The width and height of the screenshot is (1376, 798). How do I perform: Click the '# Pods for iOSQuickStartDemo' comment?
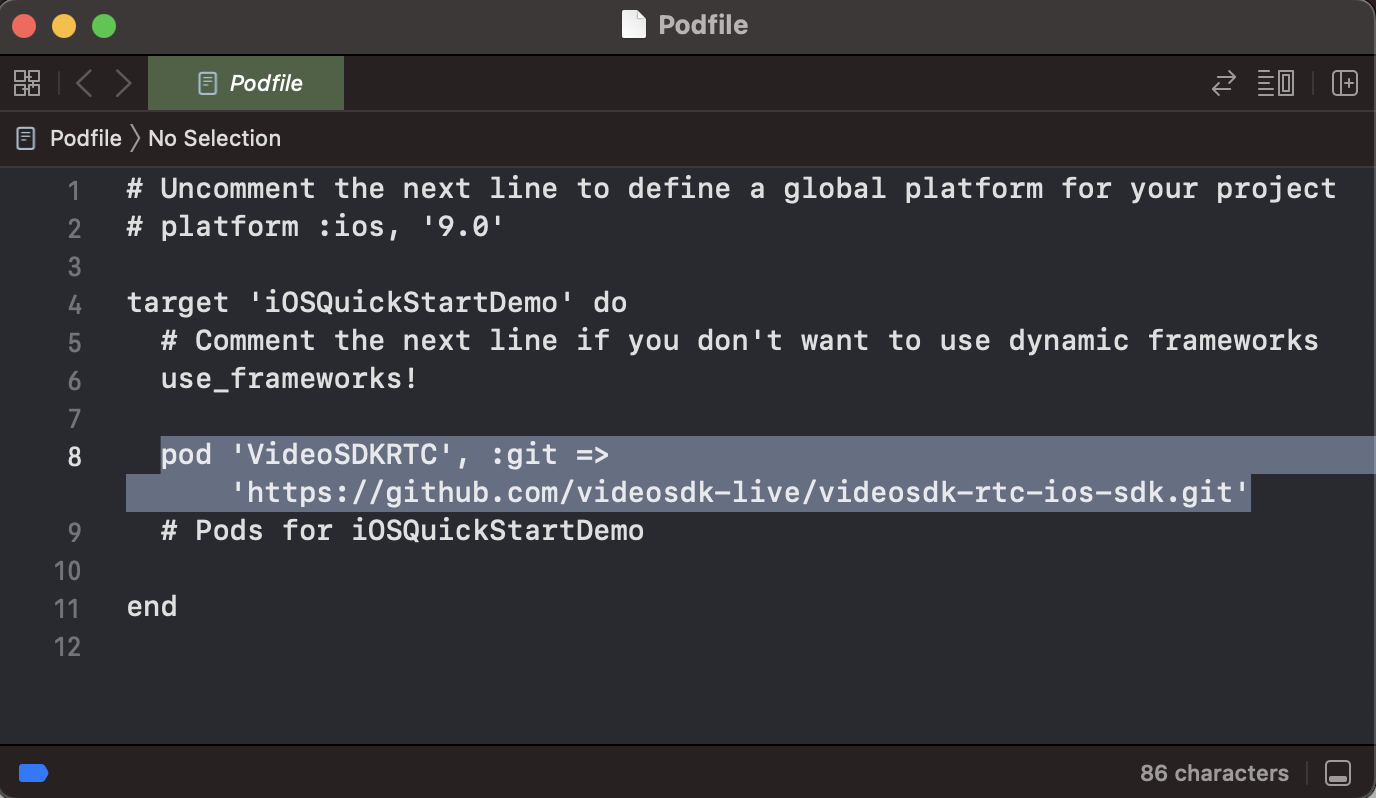coord(402,531)
